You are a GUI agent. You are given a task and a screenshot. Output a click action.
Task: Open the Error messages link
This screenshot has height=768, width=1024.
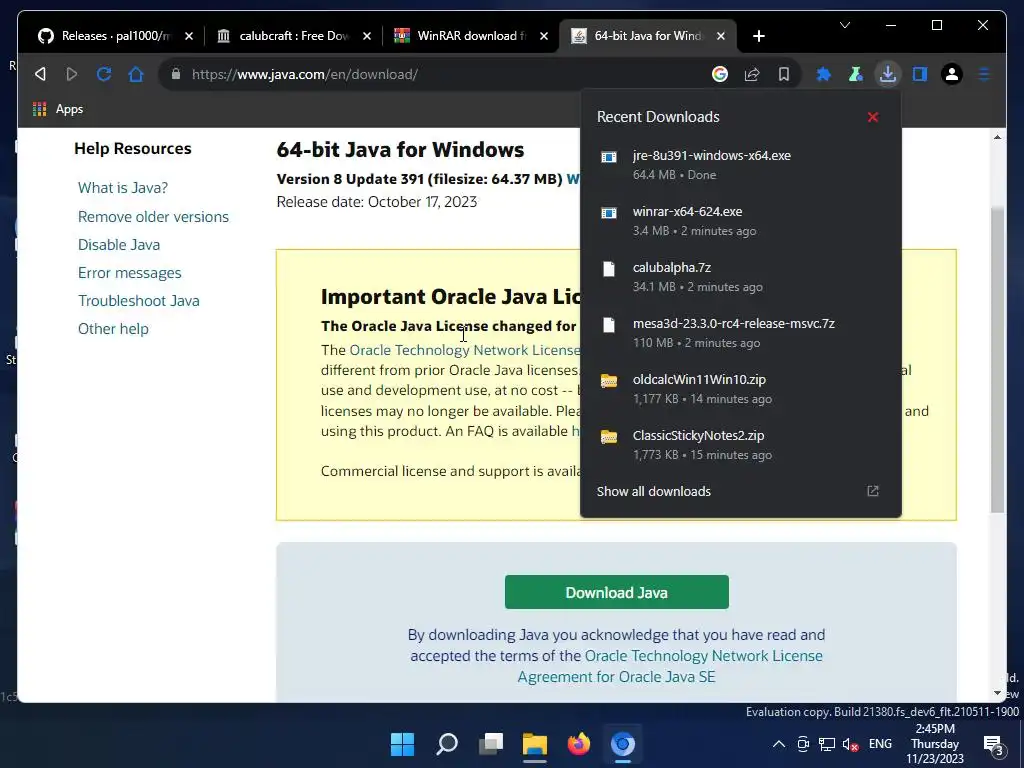point(129,273)
